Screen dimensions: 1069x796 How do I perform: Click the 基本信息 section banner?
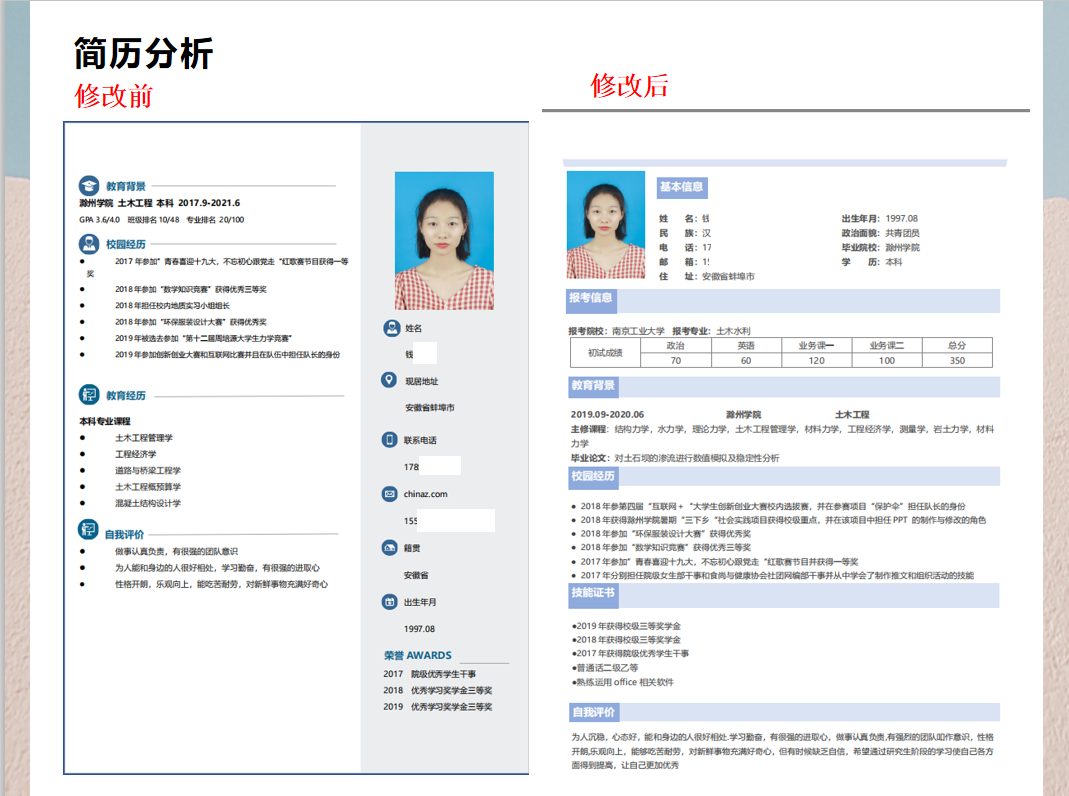pos(681,187)
